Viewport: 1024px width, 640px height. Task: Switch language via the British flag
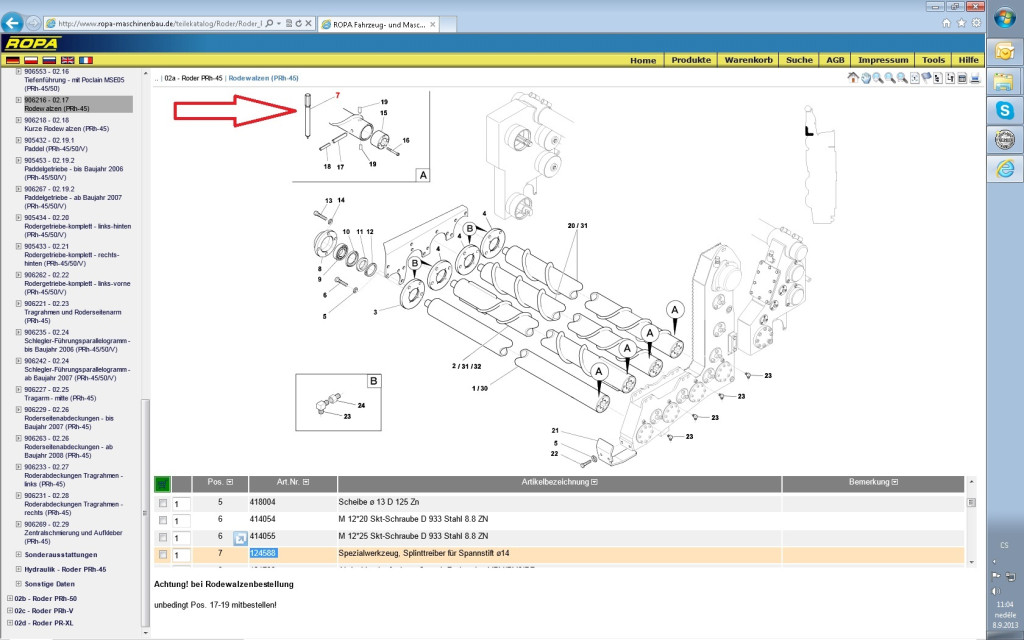(x=67, y=60)
